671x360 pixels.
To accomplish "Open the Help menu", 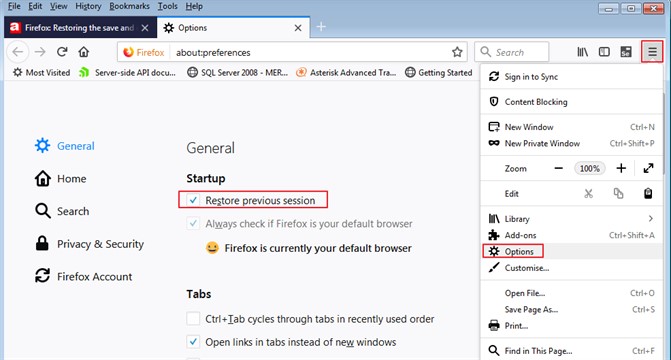I will [x=194, y=6].
